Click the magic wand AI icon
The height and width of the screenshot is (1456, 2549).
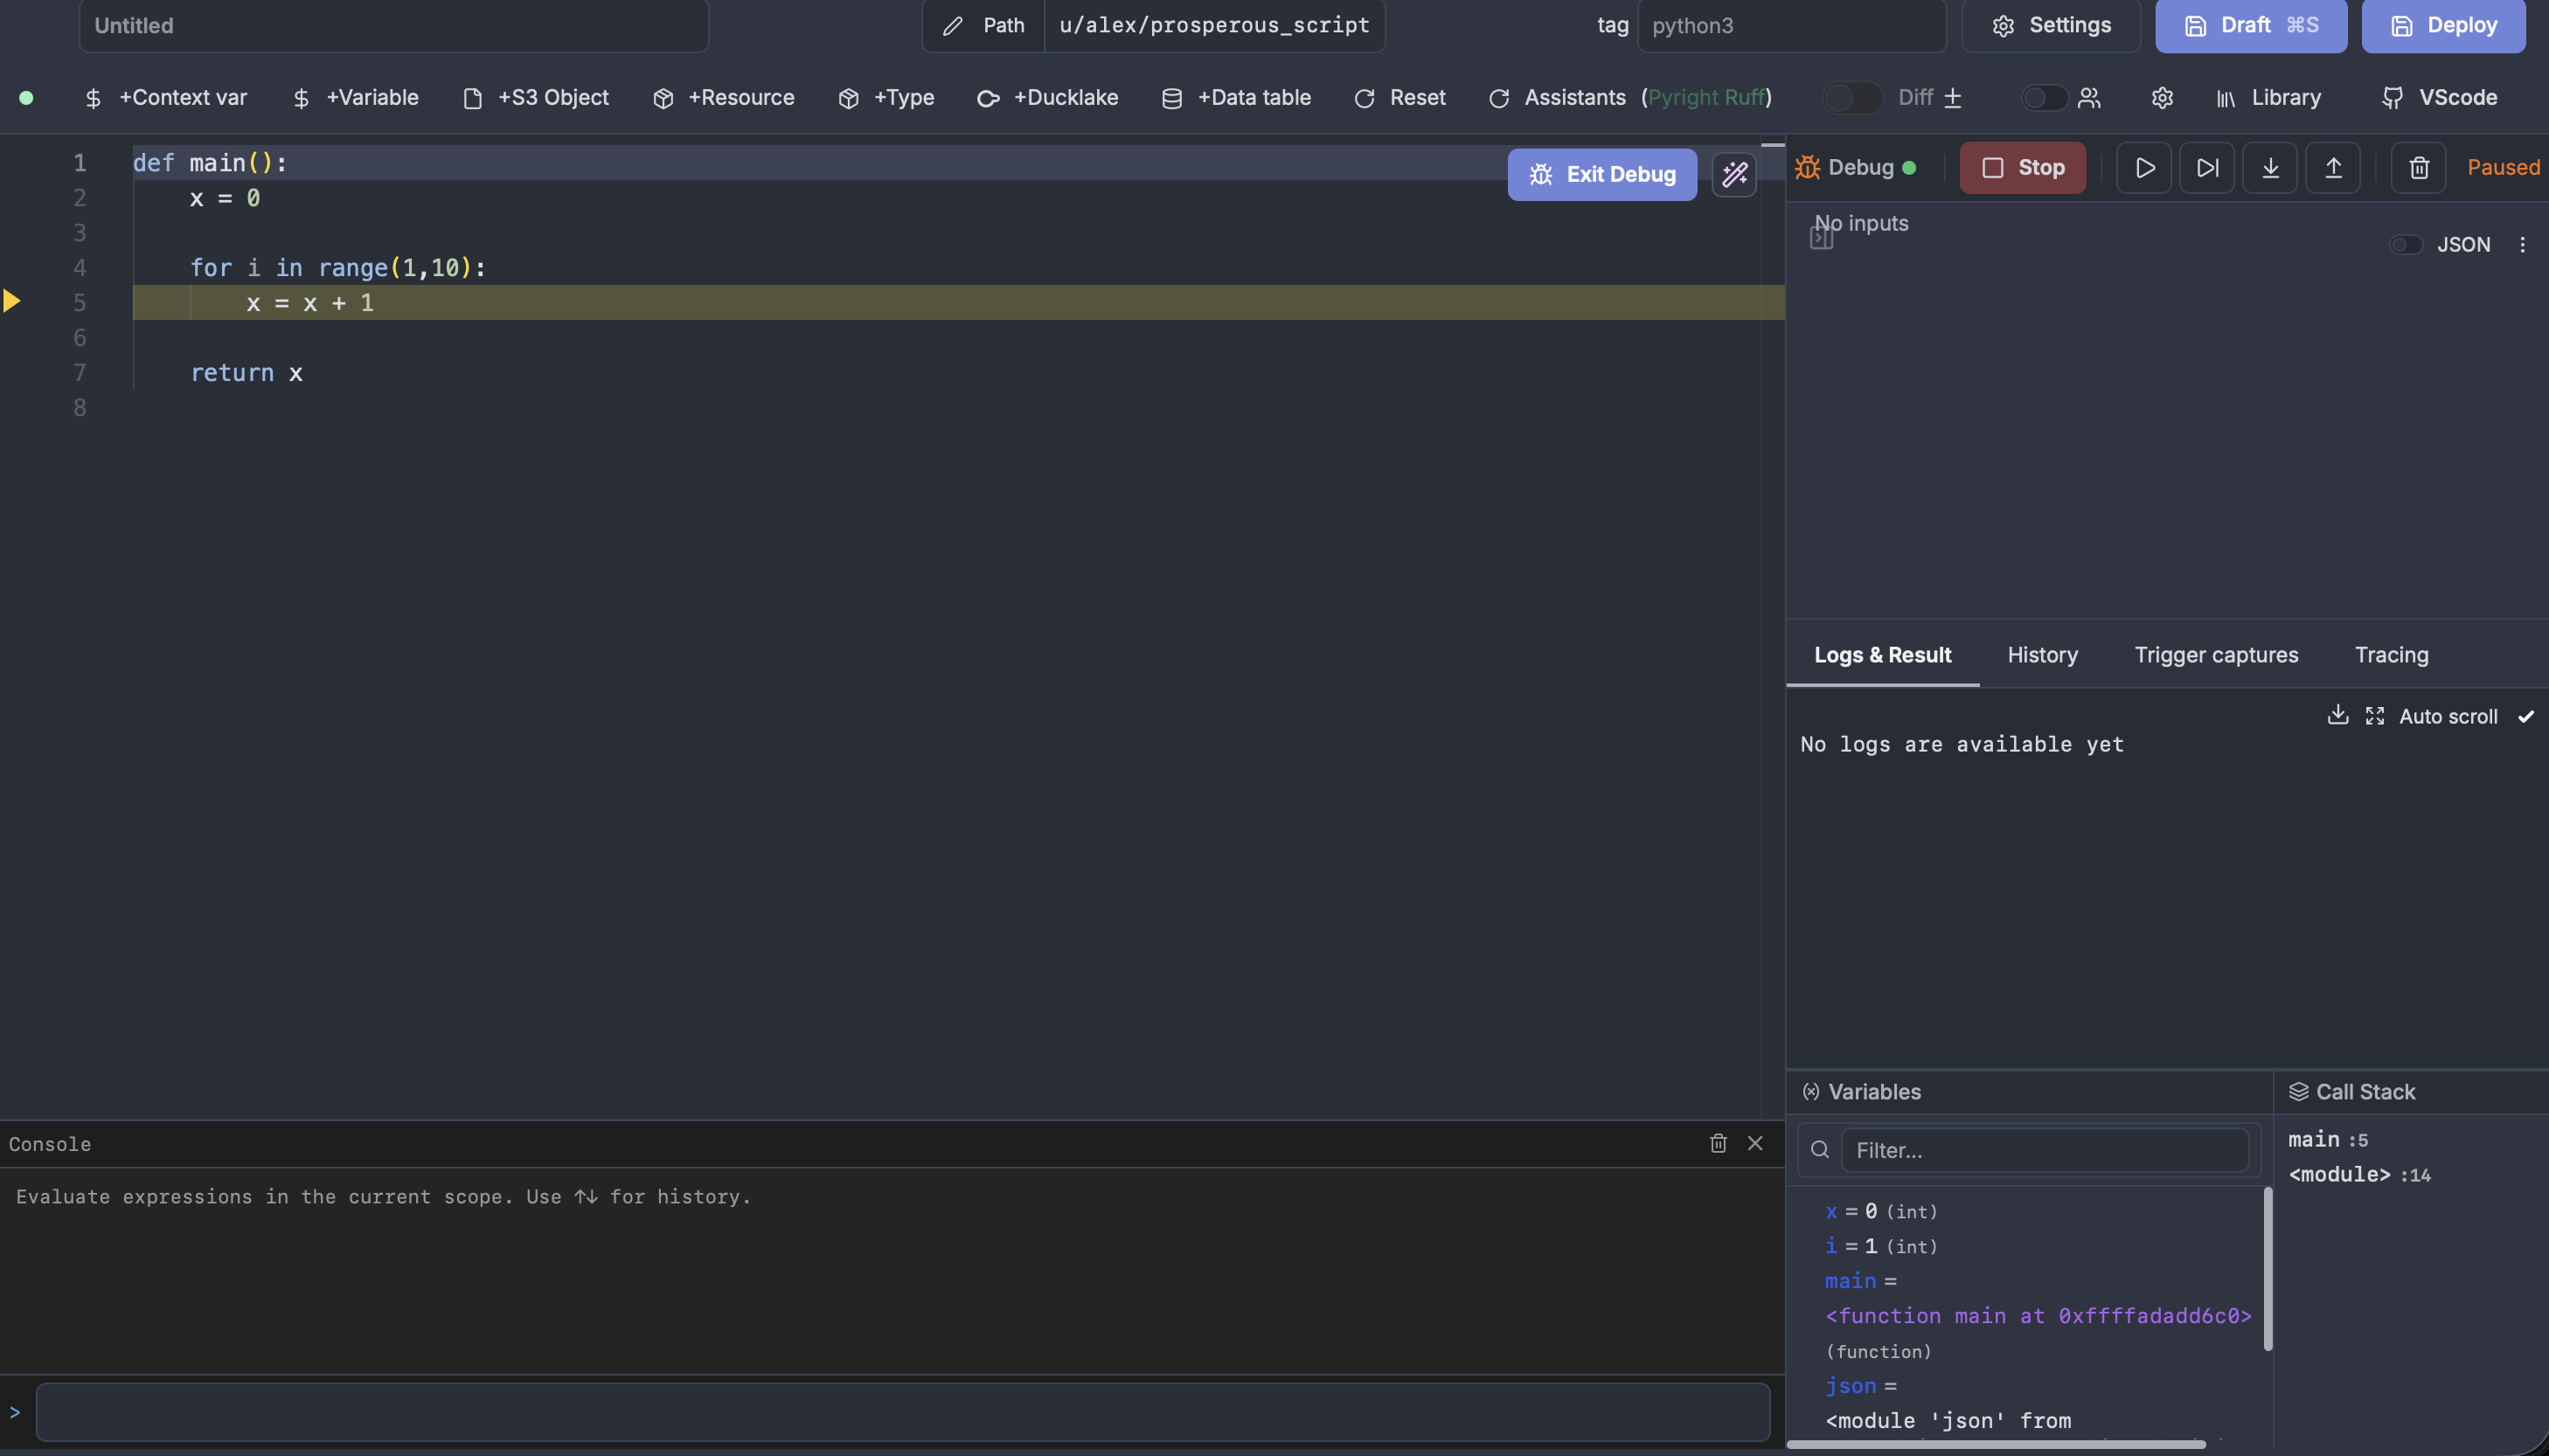(1734, 175)
